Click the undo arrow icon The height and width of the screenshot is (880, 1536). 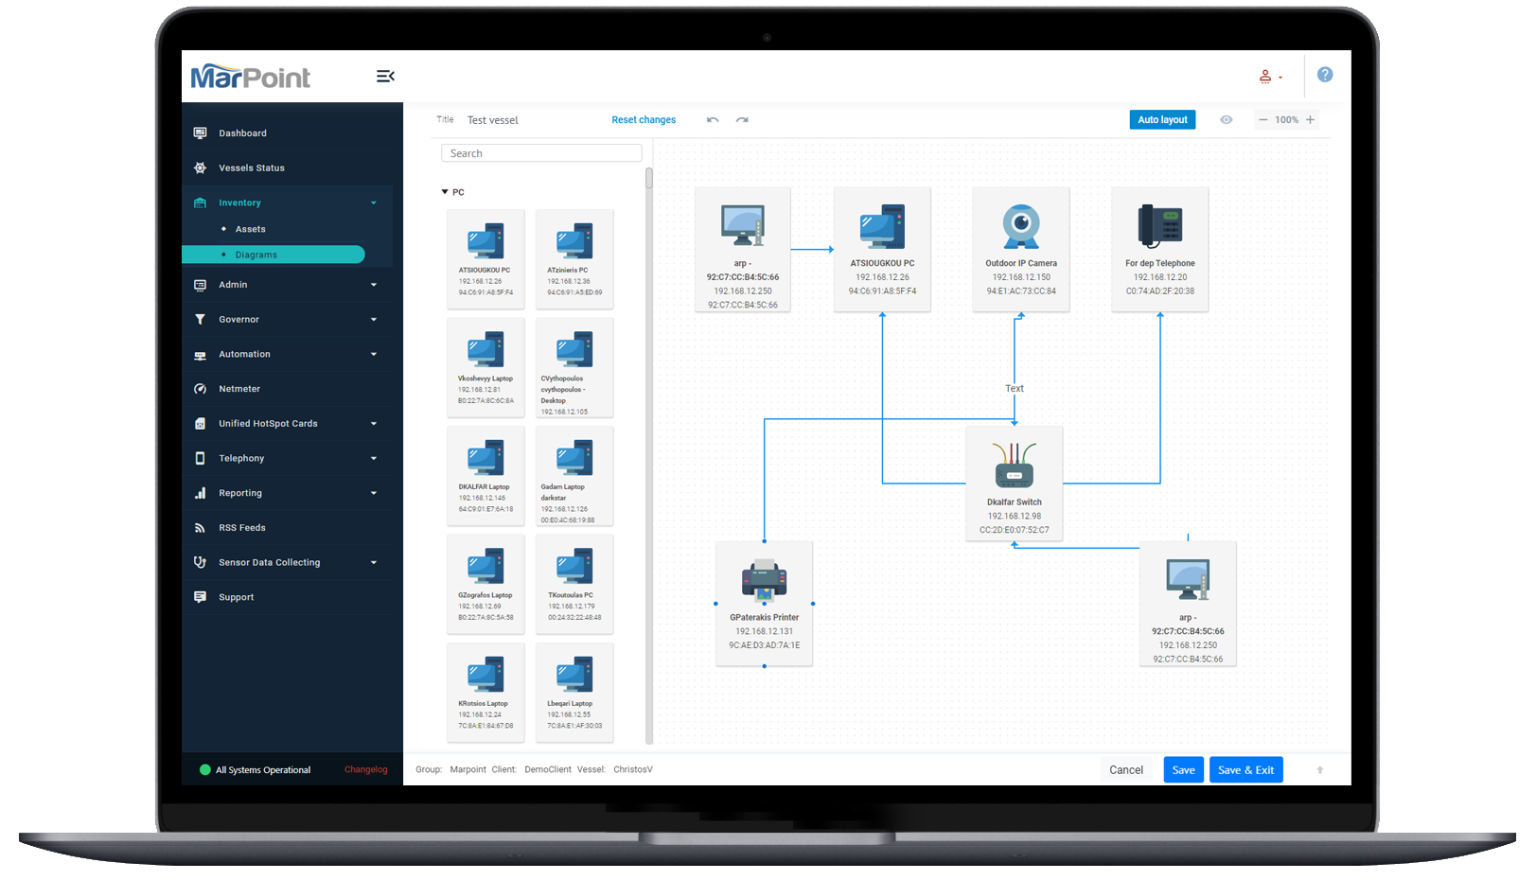(x=712, y=120)
